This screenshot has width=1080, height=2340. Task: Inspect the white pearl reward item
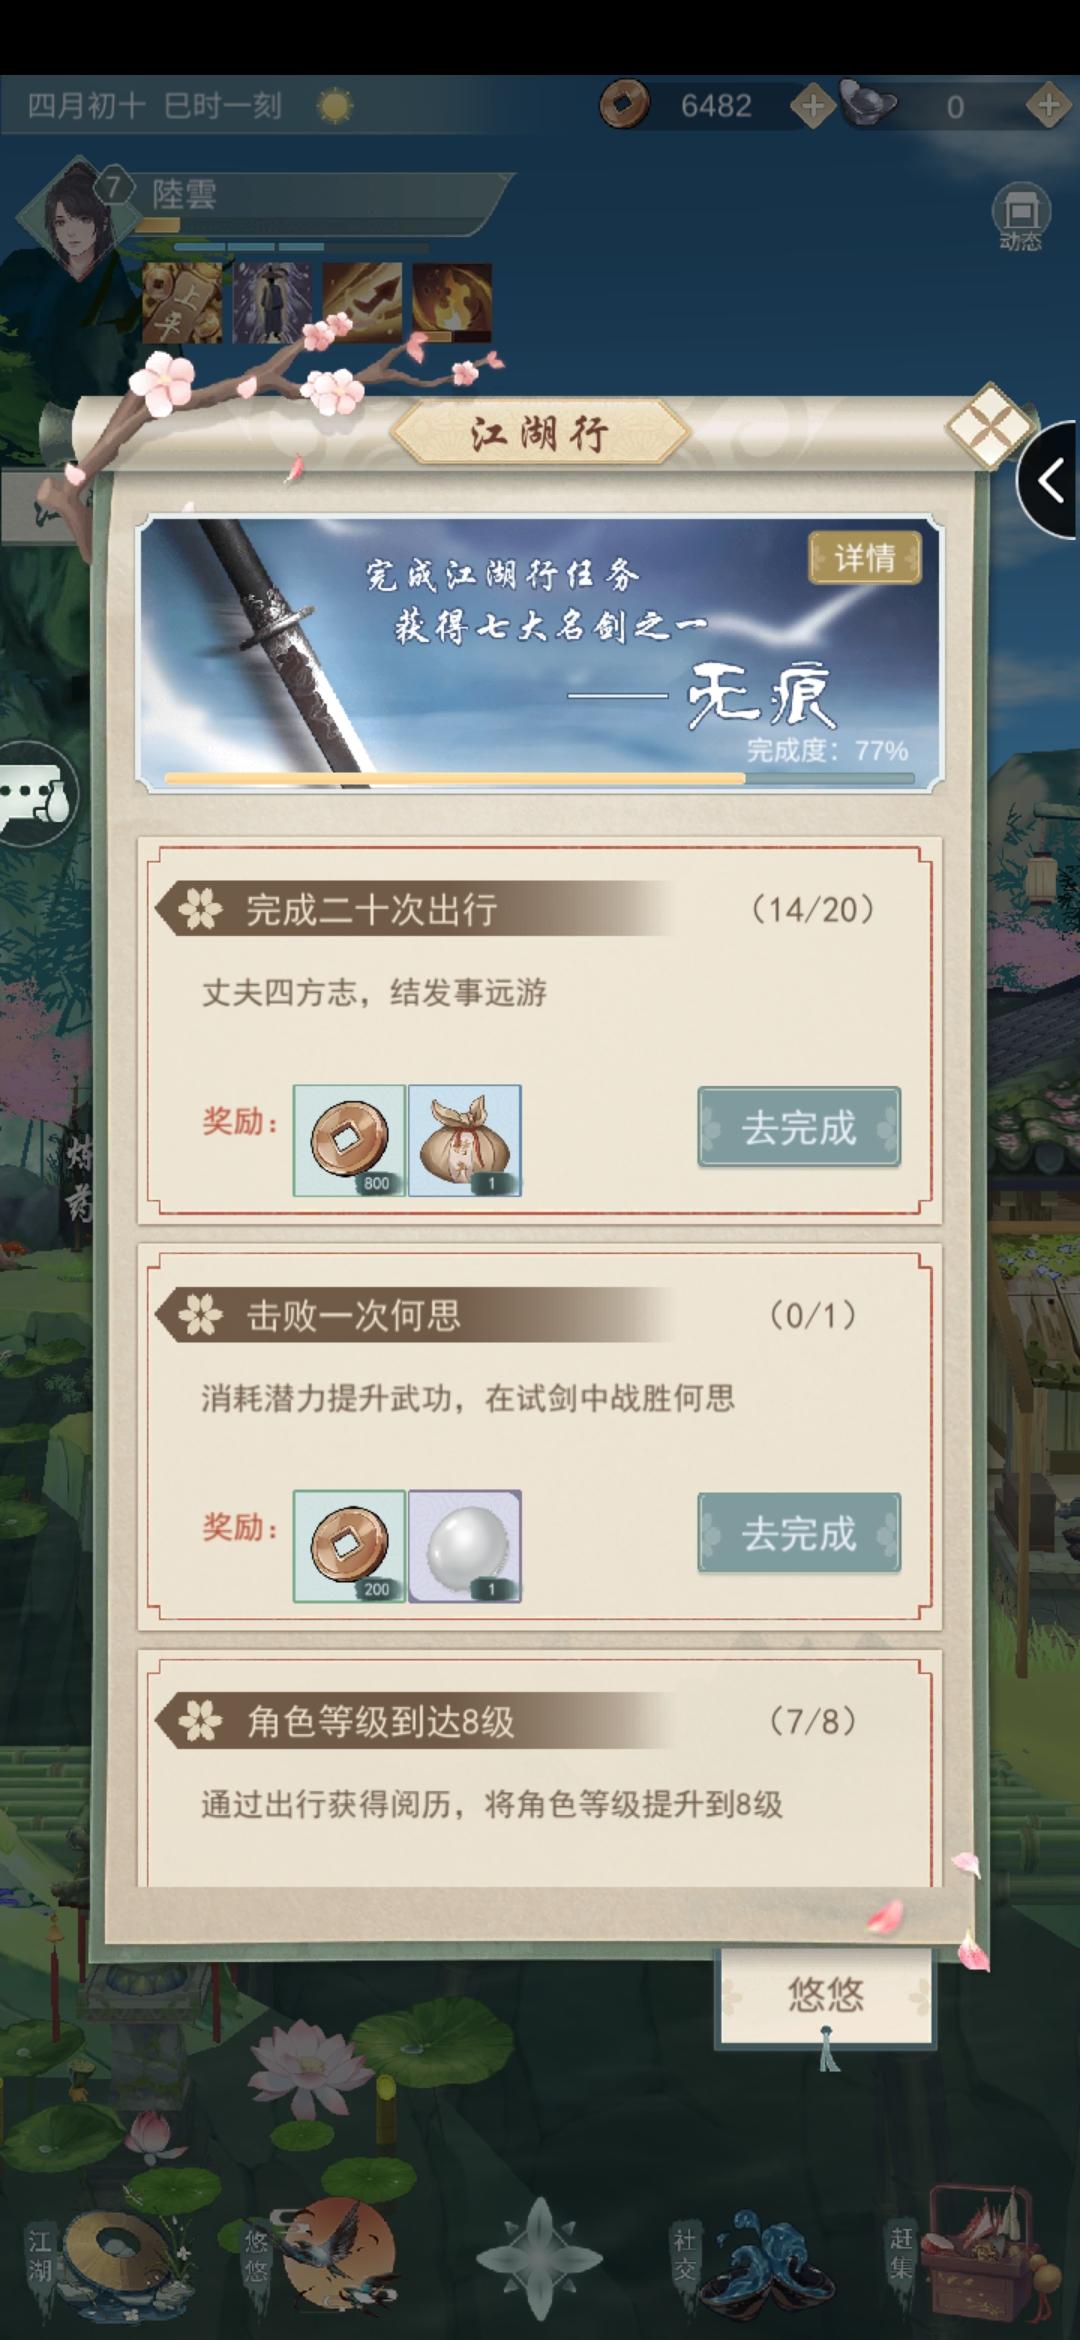465,1547
